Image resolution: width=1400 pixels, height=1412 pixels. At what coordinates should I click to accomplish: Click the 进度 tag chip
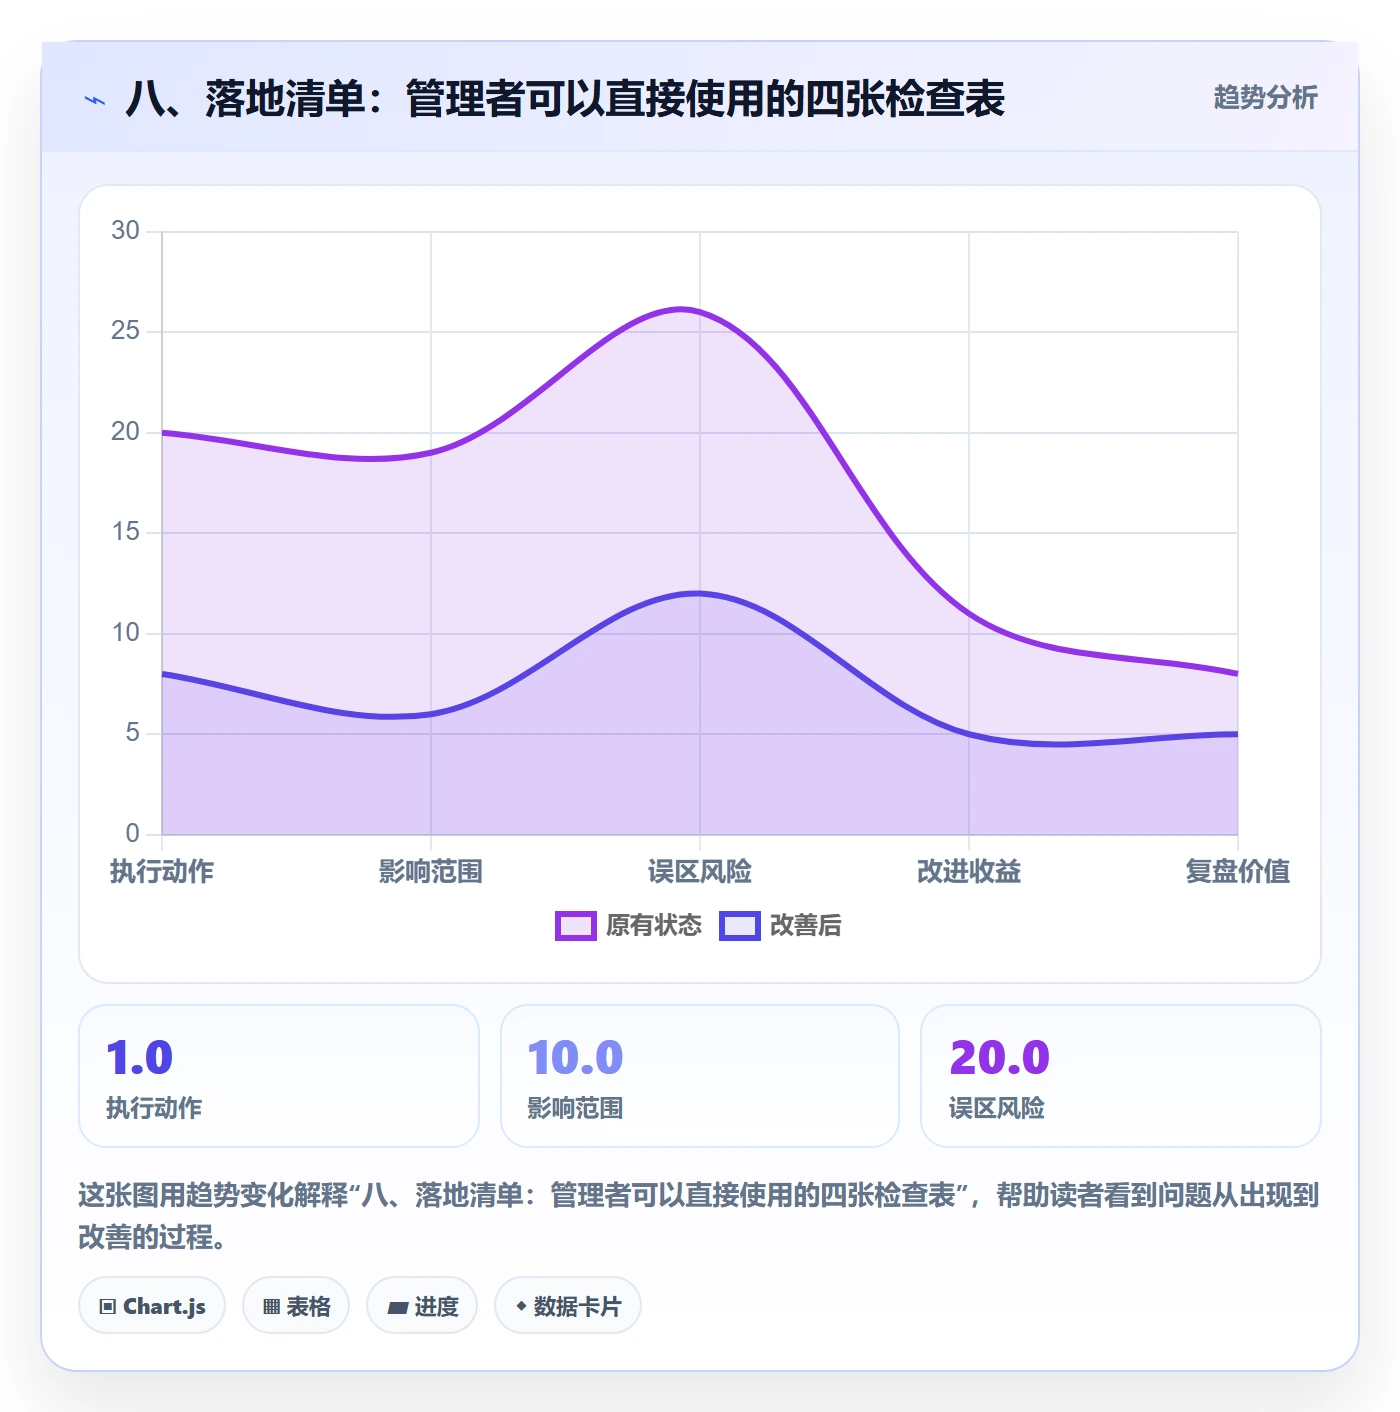[x=422, y=1305]
